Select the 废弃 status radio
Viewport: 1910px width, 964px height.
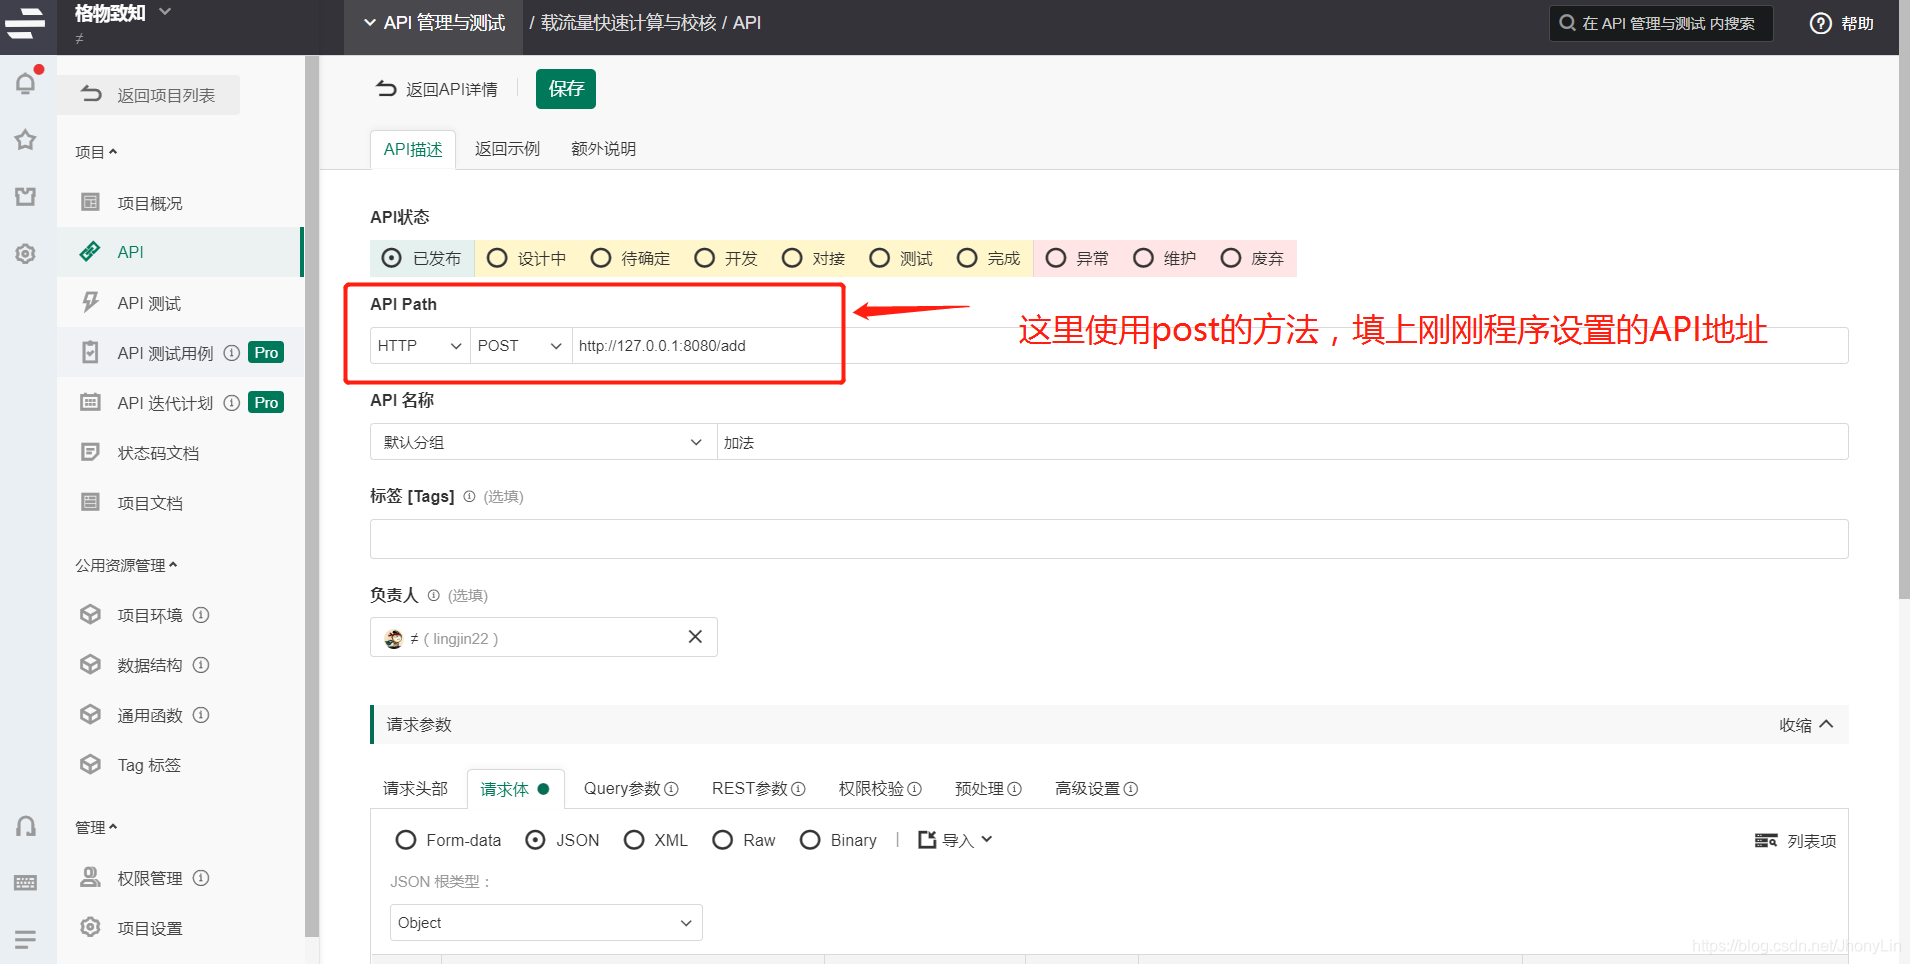[x=1231, y=258]
